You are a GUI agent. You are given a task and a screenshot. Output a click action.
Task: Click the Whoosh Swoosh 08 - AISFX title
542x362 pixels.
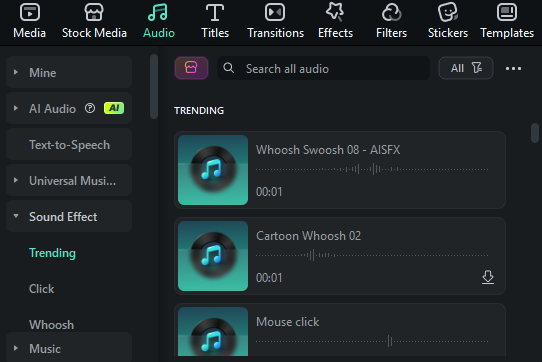pyautogui.click(x=328, y=150)
